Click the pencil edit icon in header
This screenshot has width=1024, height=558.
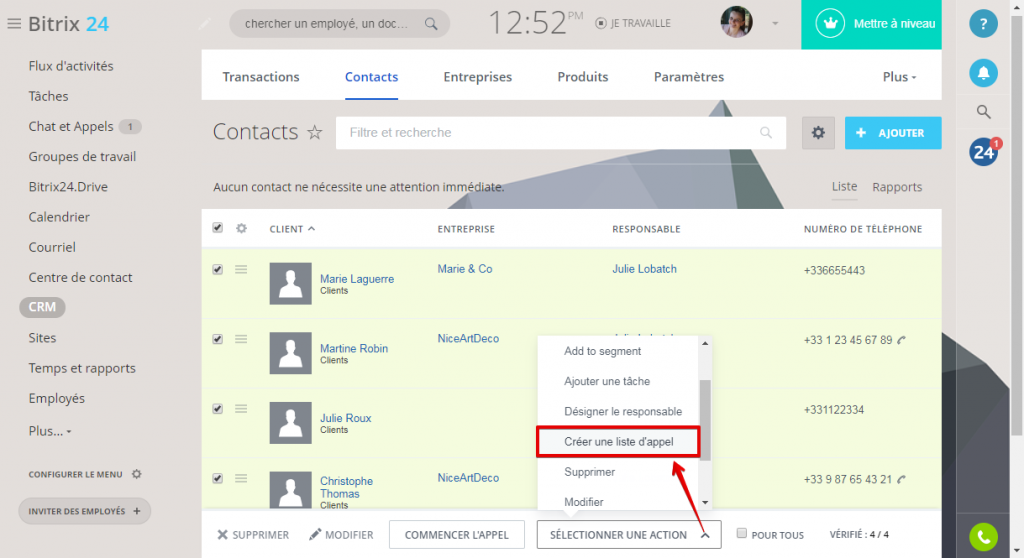tap(204, 24)
